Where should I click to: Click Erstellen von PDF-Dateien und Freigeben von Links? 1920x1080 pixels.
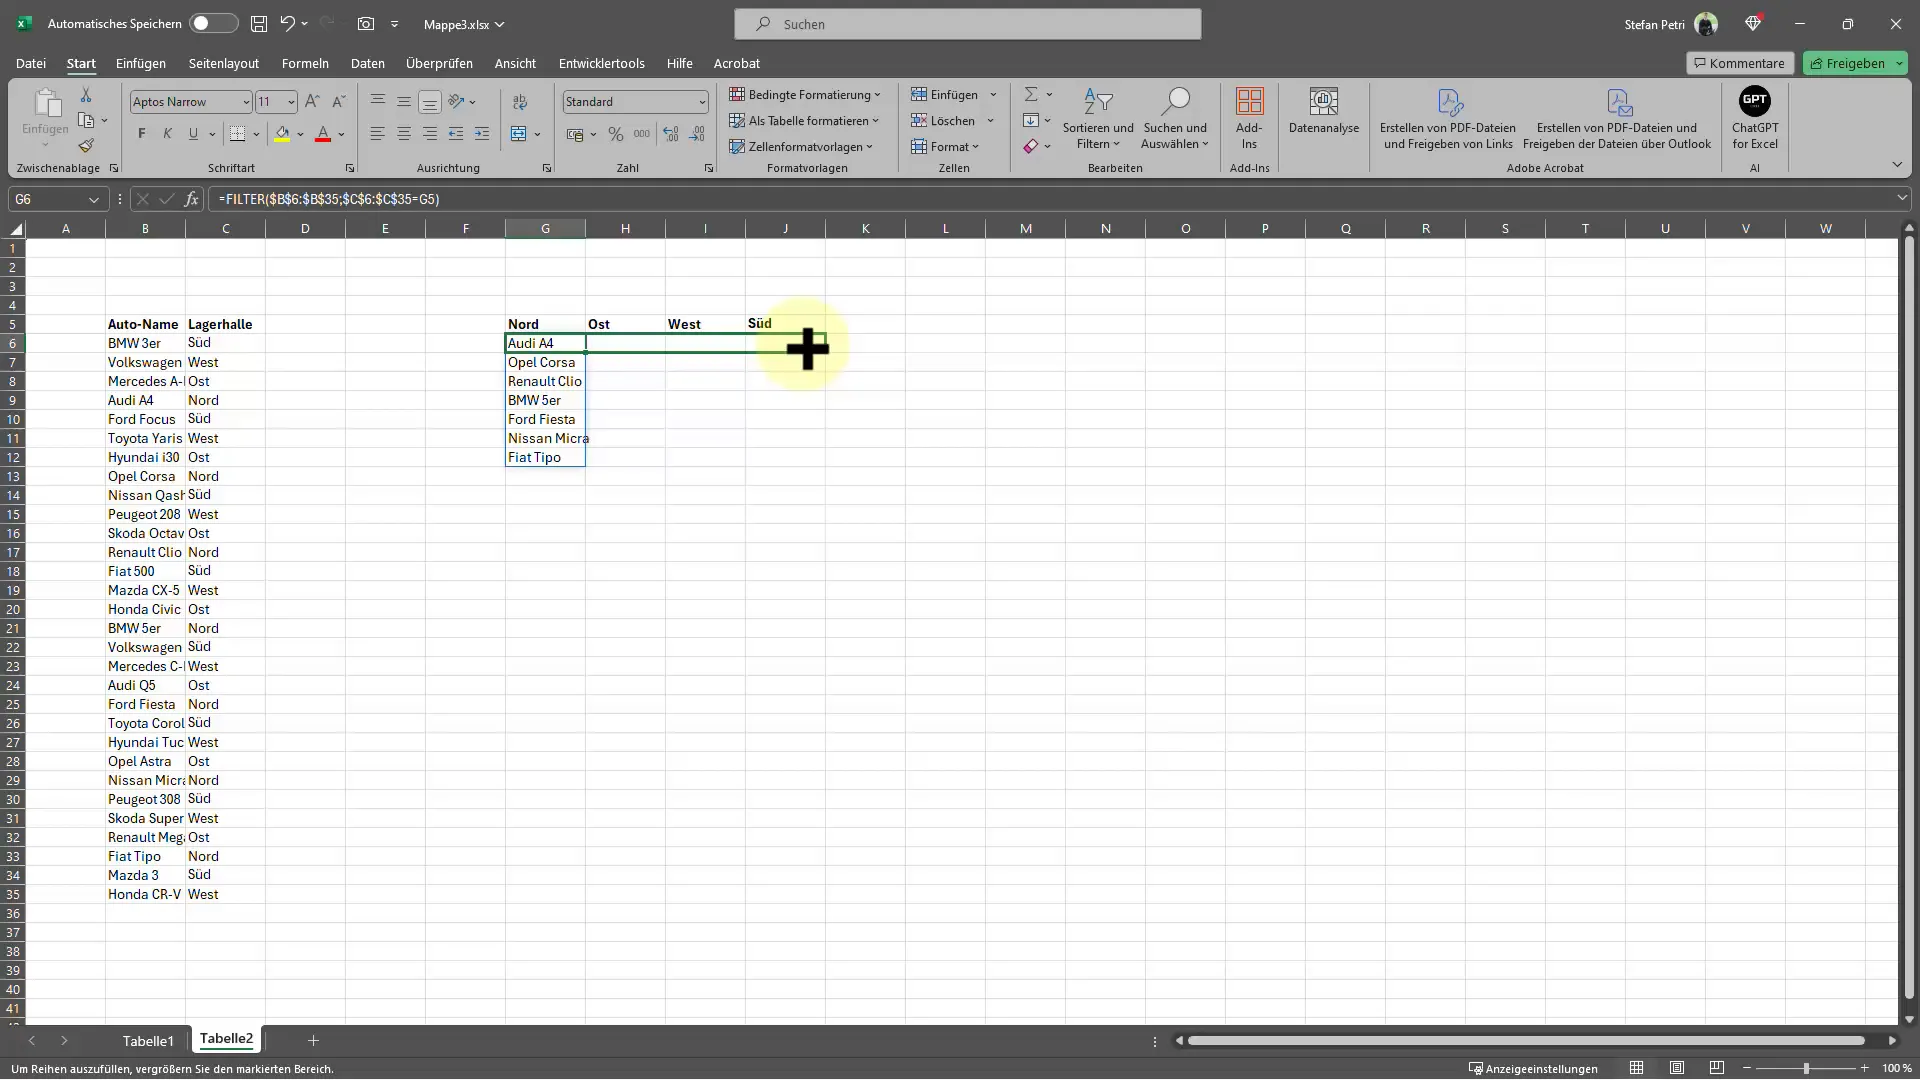pyautogui.click(x=1448, y=118)
